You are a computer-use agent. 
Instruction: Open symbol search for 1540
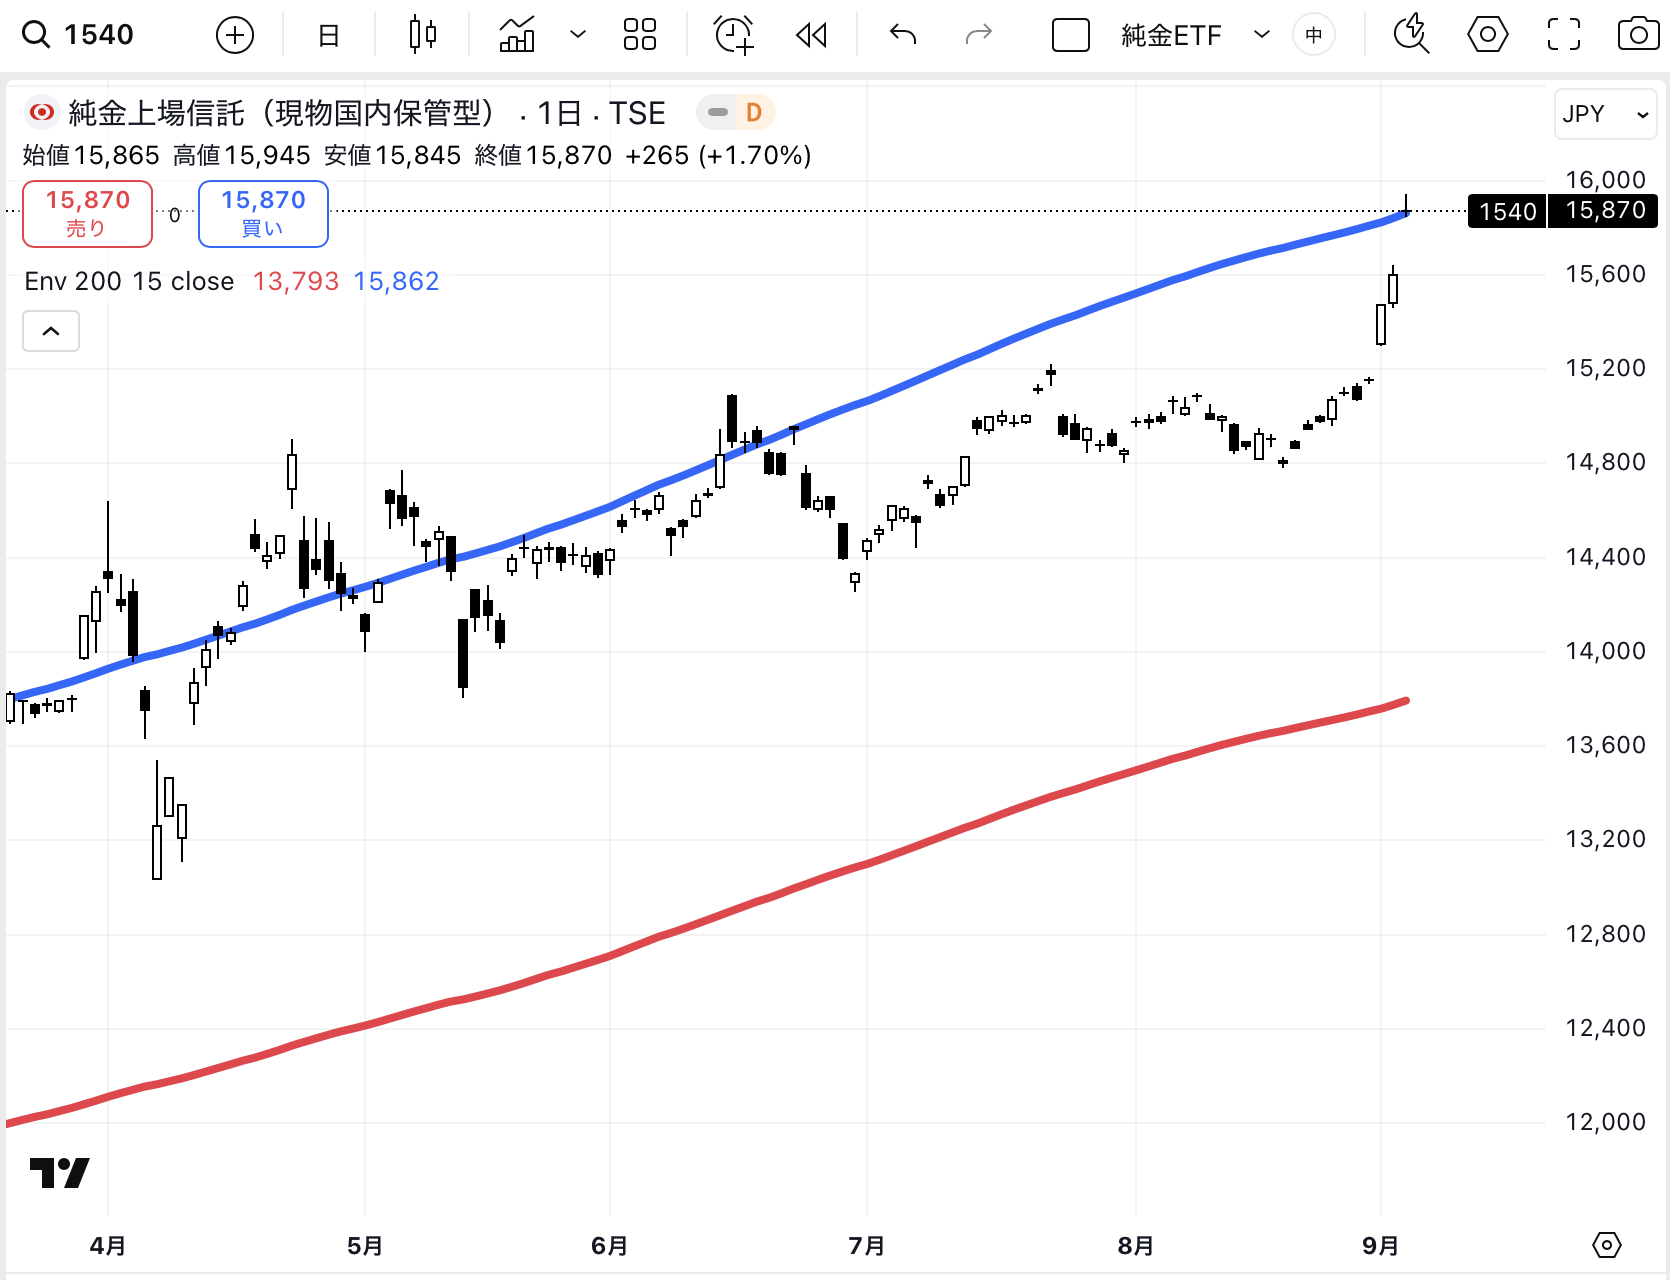[x=78, y=35]
